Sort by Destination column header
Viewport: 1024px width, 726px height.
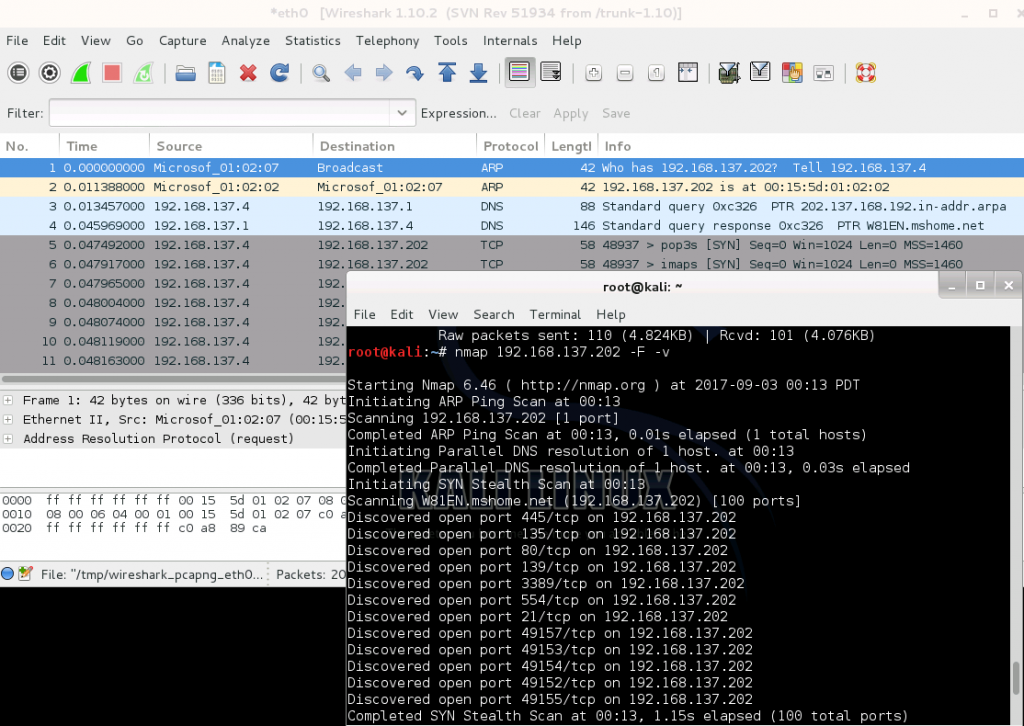point(394,146)
